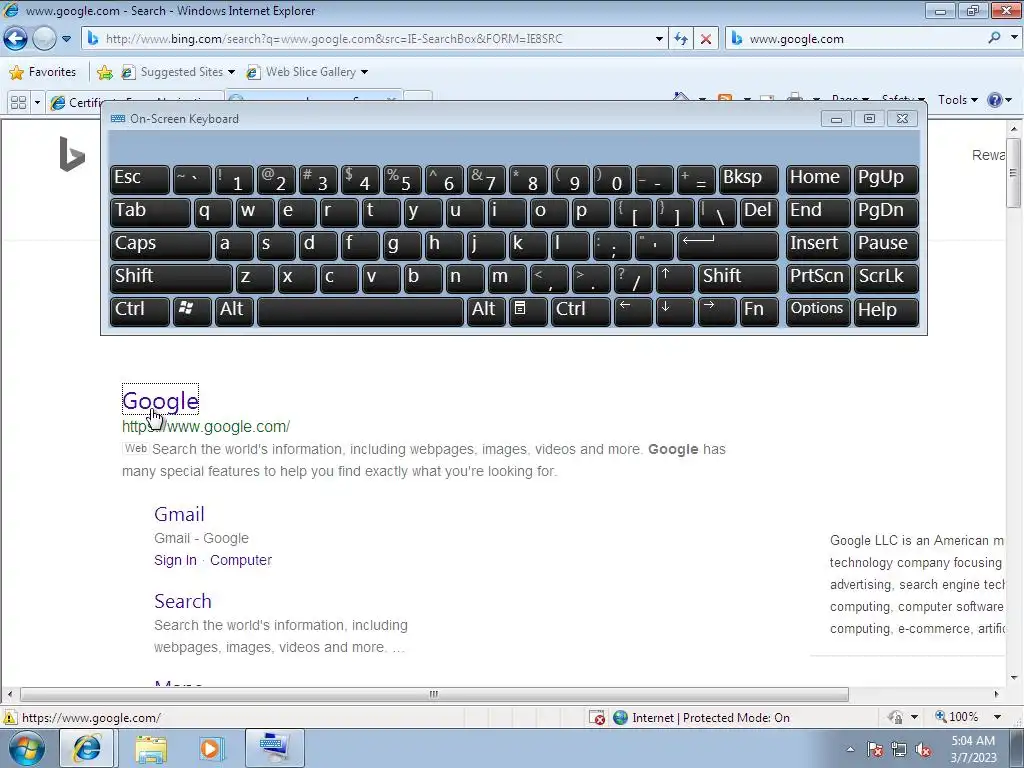The image size is (1024, 768).
Task: Click the pop-up blocked icon in the status bar
Action: coord(597,718)
